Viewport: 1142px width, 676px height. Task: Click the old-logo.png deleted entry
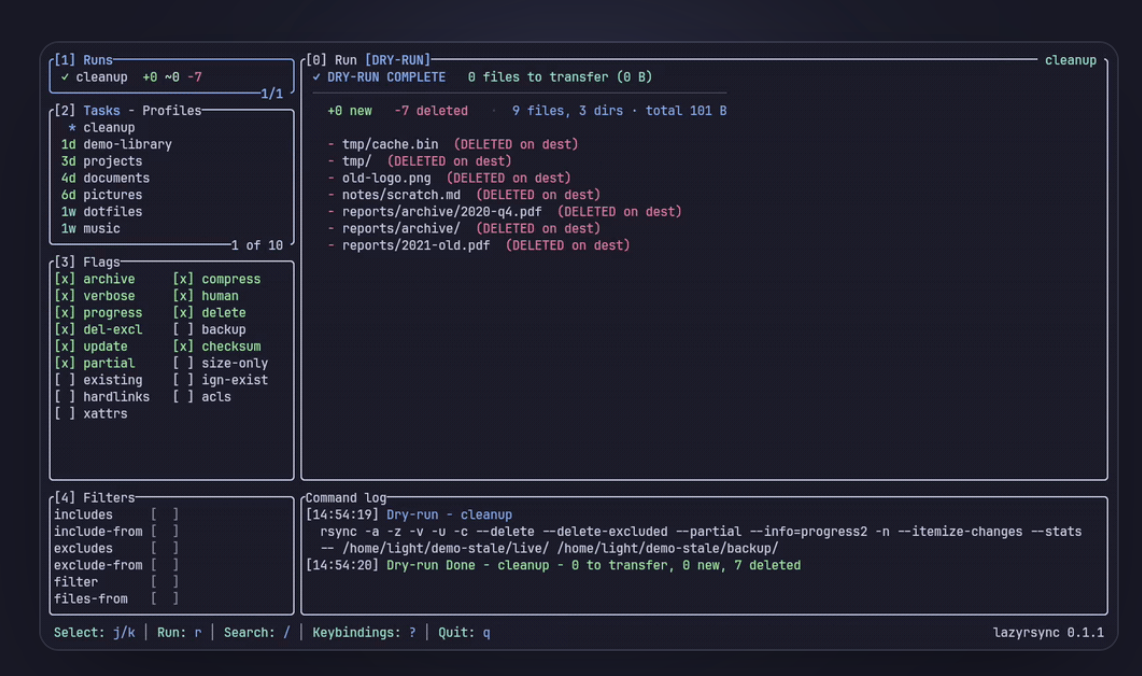coord(449,178)
